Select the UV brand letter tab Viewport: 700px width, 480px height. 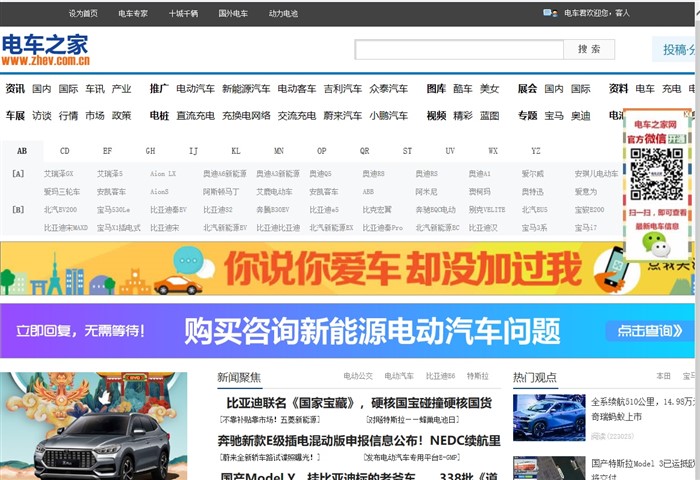[450, 151]
